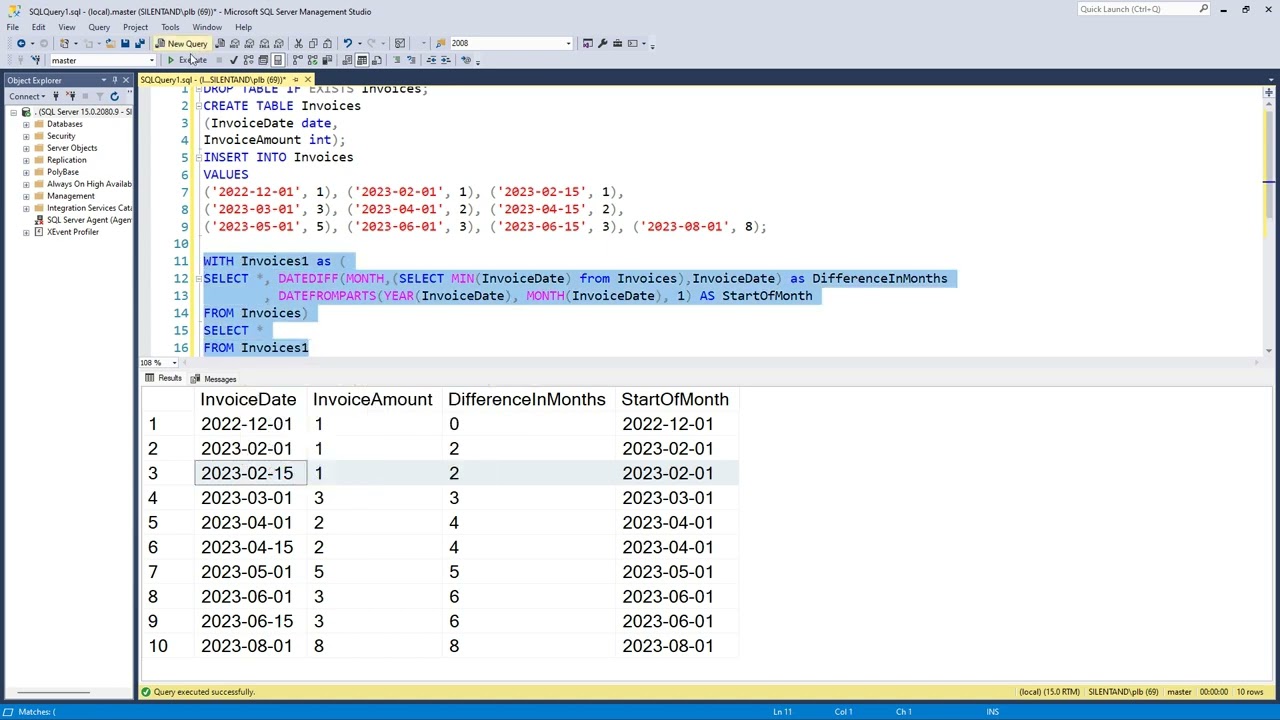Screen dimensions: 1280x720
Task: Open the Properties wrench icon
Action: tap(602, 43)
